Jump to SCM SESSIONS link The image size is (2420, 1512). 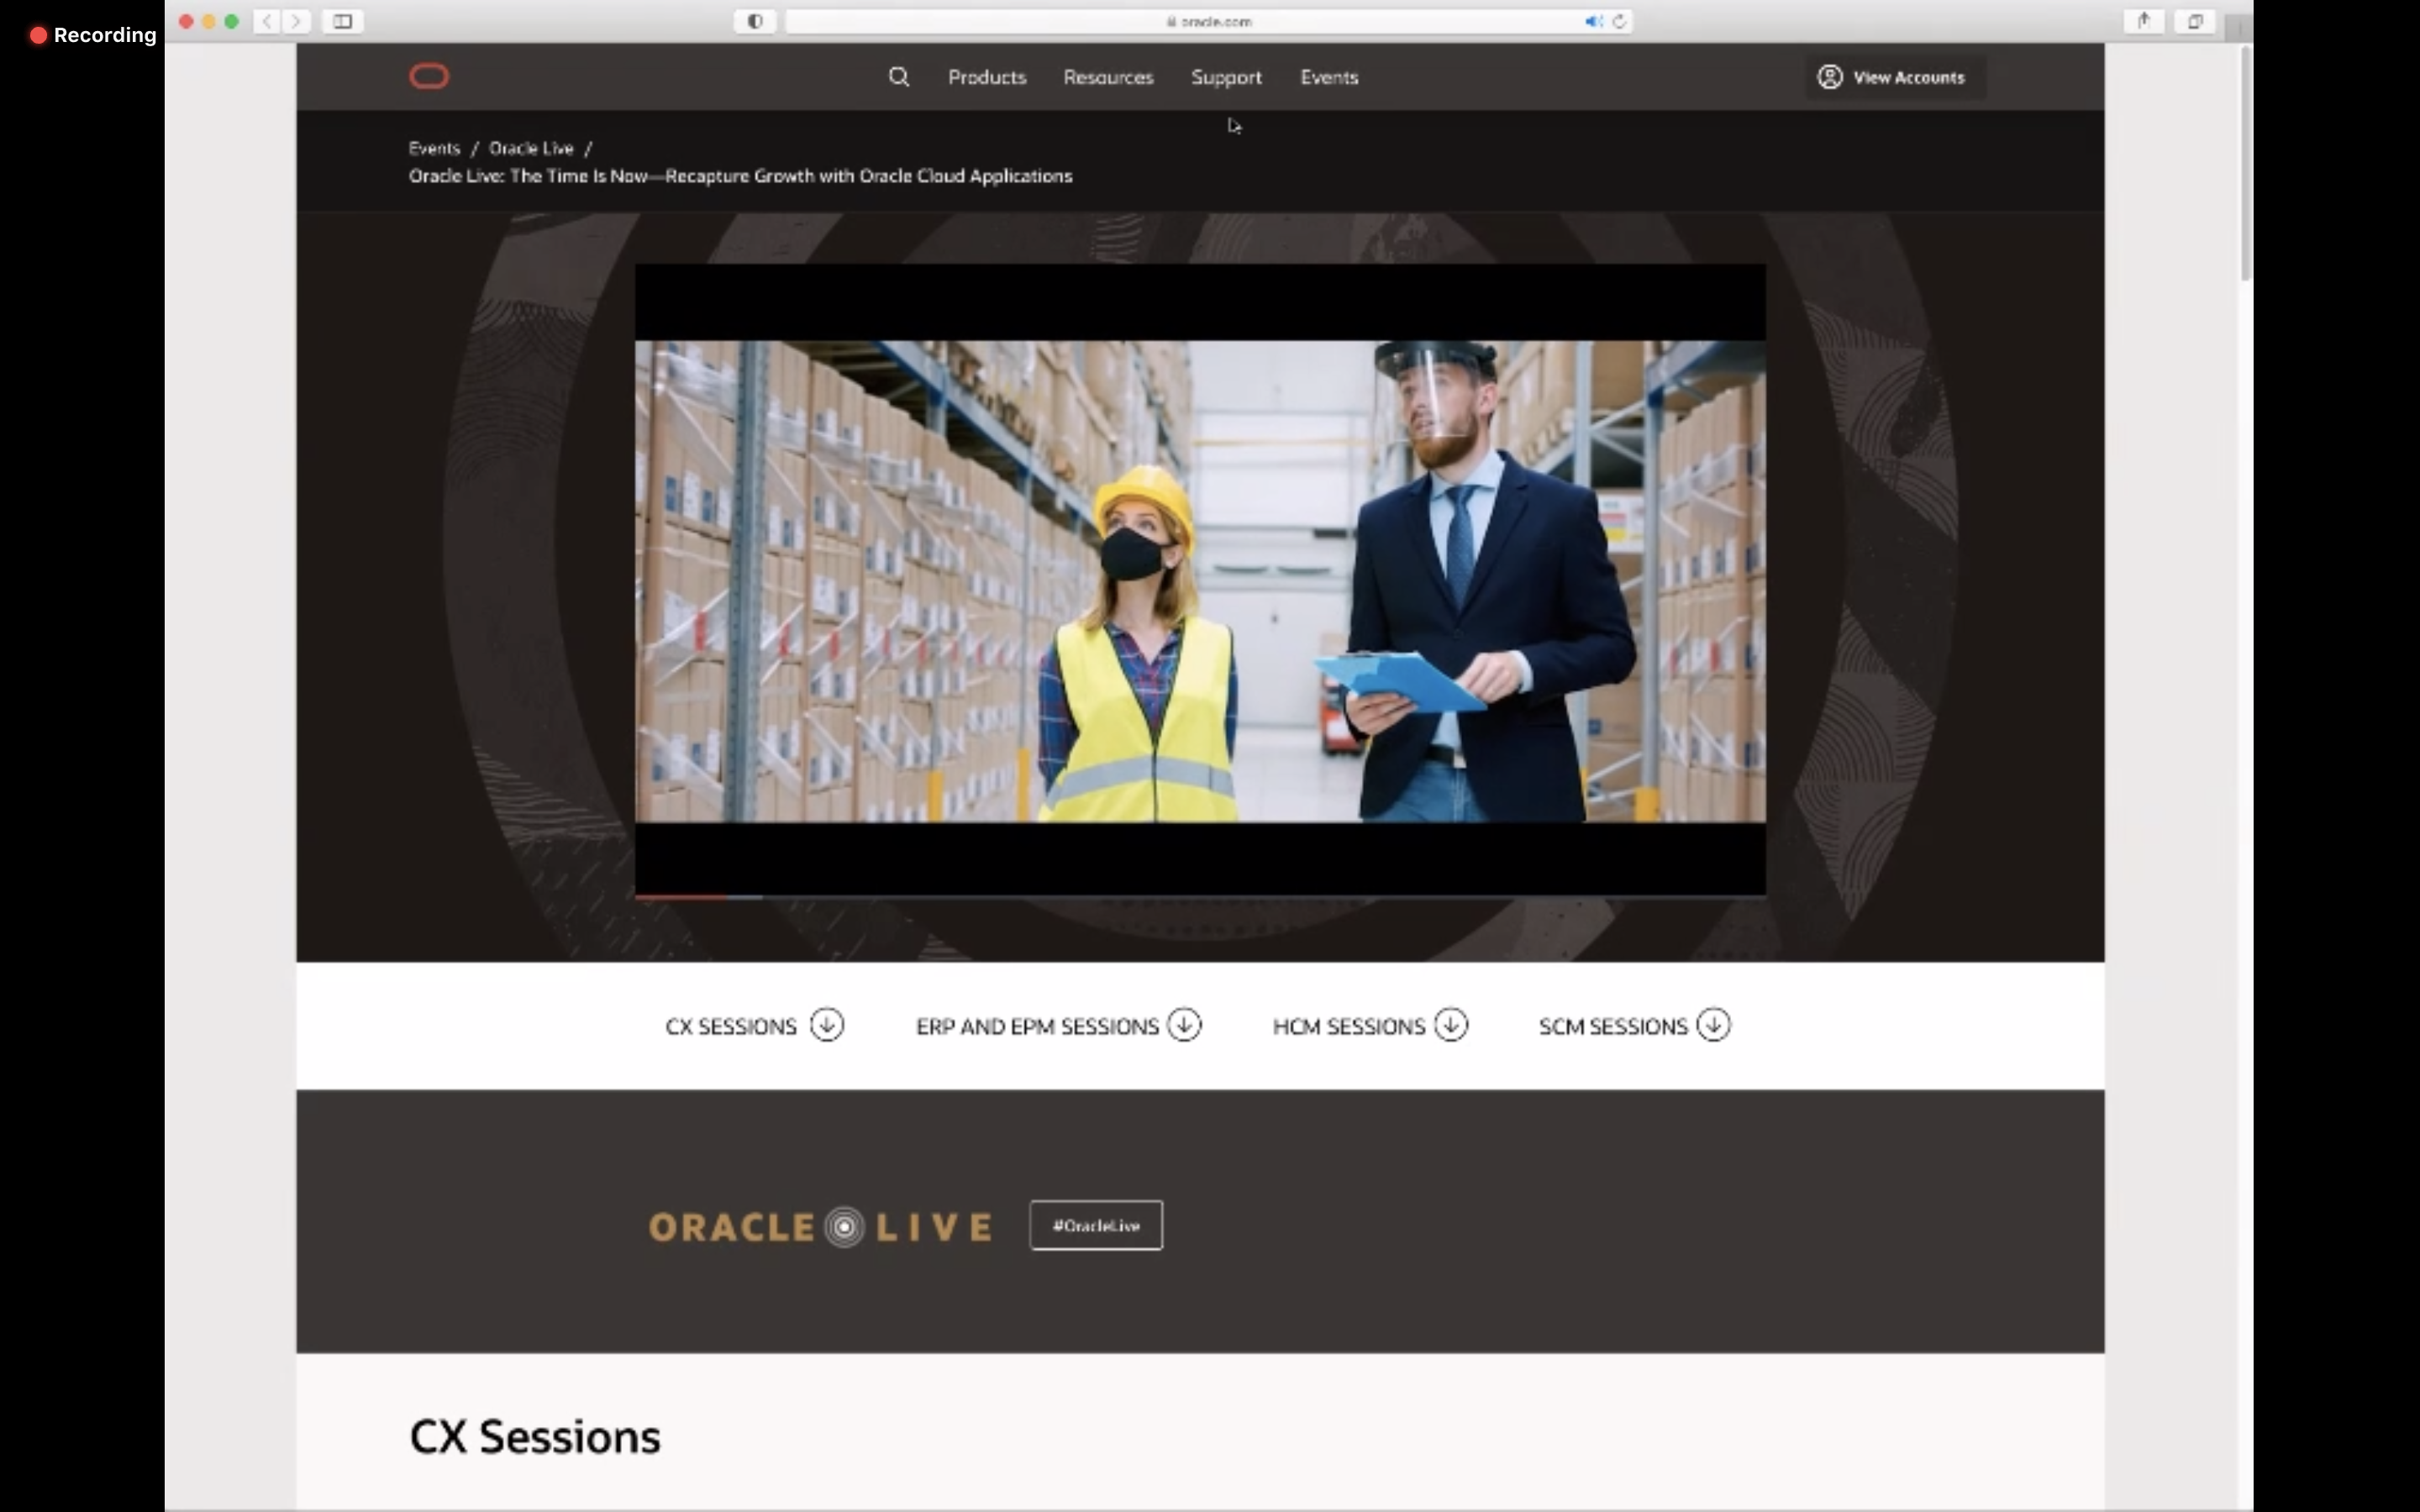(x=1613, y=1026)
